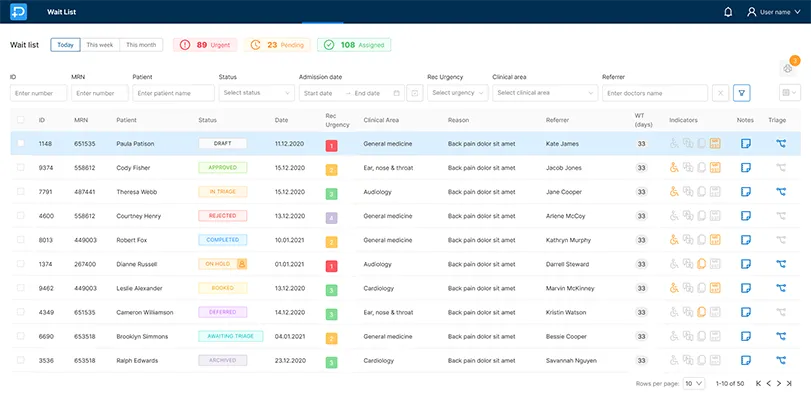Click translate indicator in Paula Patison row
This screenshot has width=811, height=410.
[x=688, y=144]
